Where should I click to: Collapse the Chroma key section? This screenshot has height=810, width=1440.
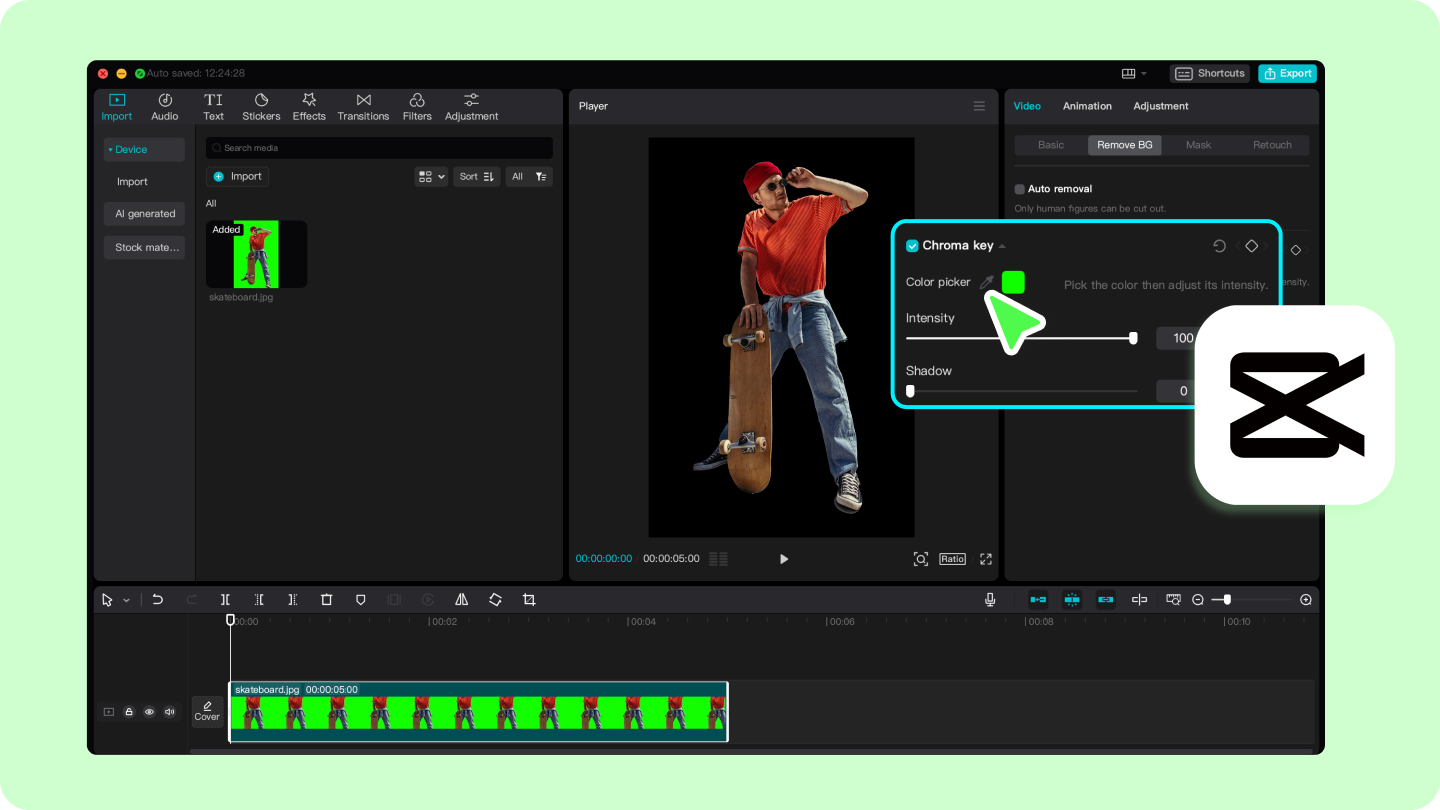tap(1003, 245)
